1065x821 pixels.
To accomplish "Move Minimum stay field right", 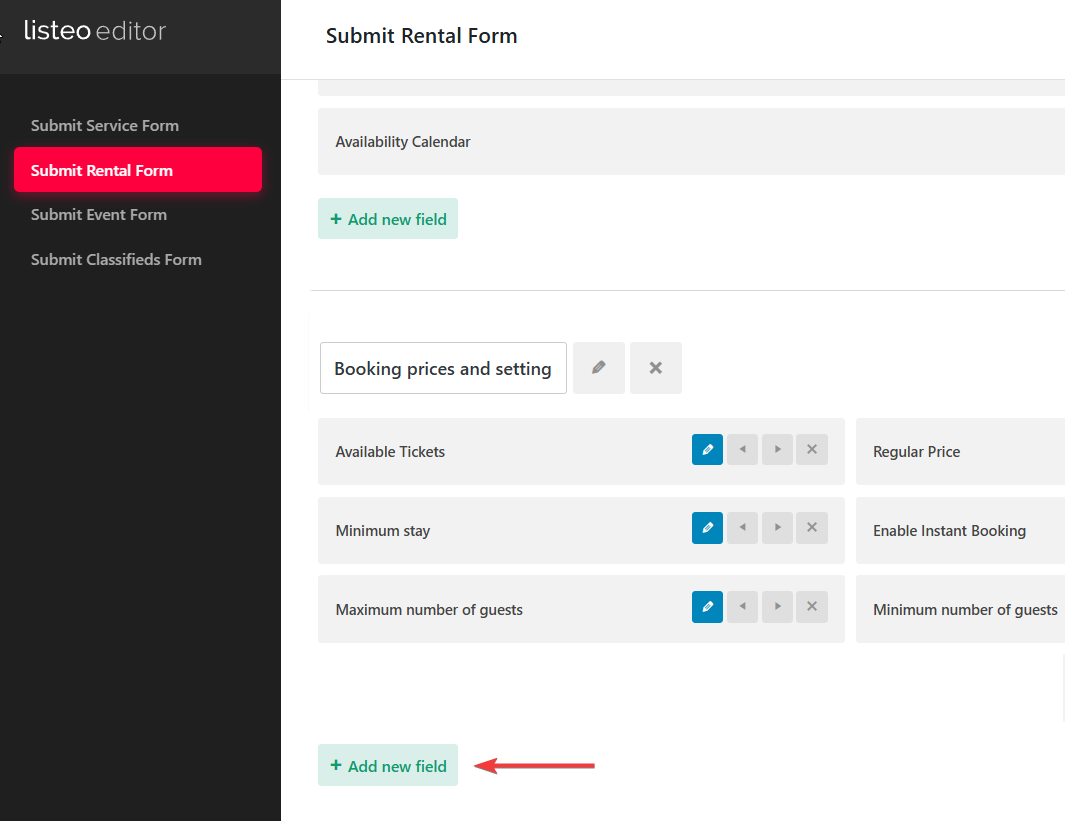I will (x=777, y=528).
